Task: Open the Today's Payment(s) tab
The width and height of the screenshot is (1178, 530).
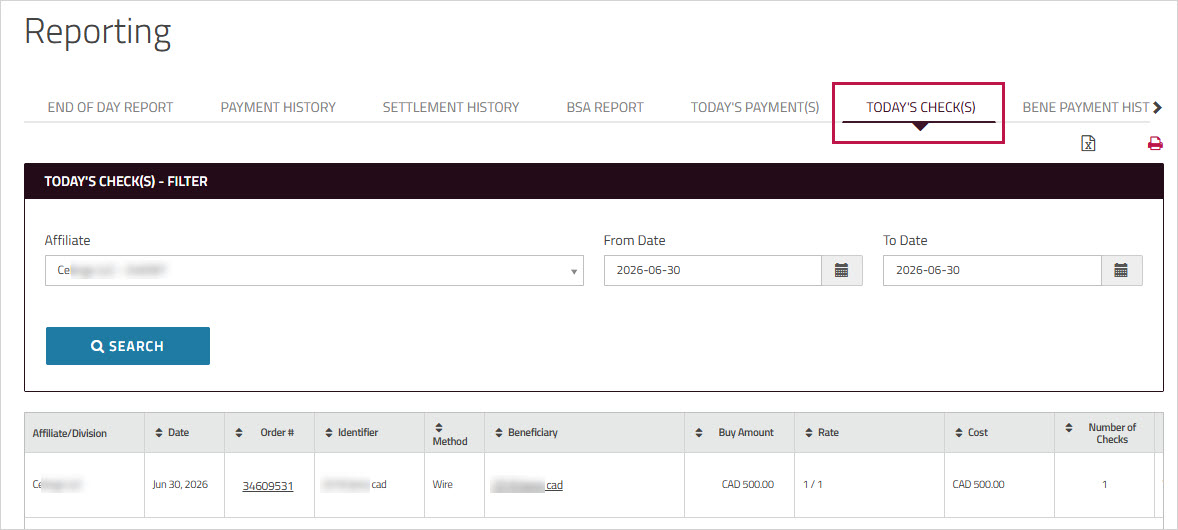Action: [x=755, y=108]
